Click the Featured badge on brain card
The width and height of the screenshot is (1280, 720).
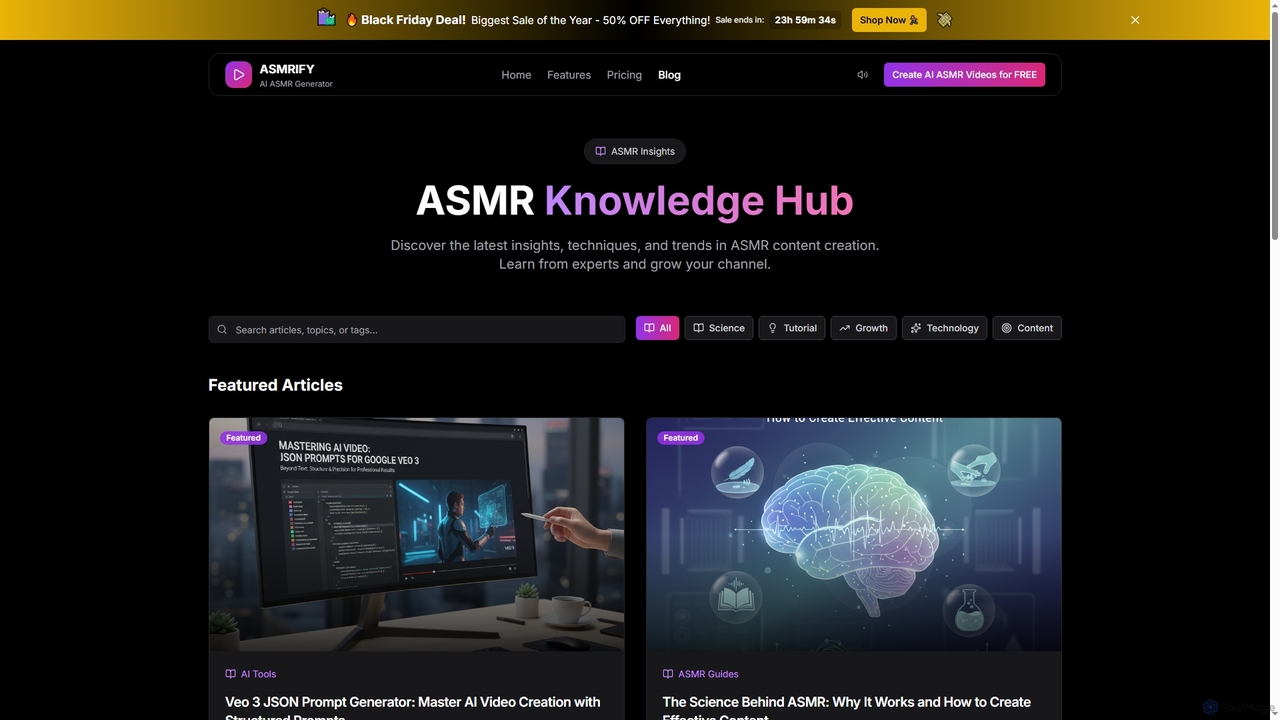click(680, 438)
